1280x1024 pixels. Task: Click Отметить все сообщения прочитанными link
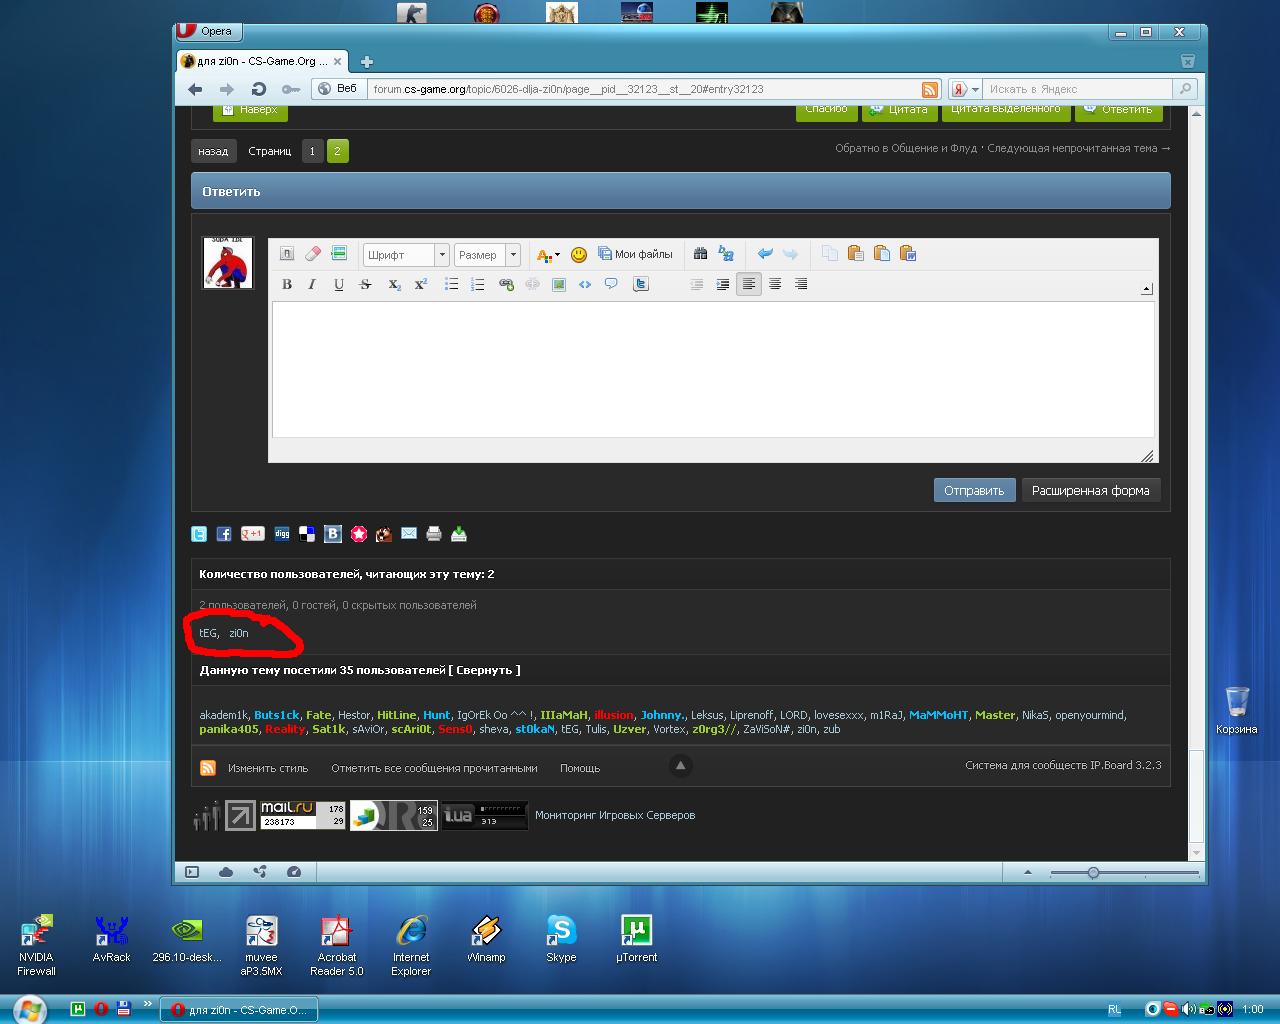[x=434, y=768]
